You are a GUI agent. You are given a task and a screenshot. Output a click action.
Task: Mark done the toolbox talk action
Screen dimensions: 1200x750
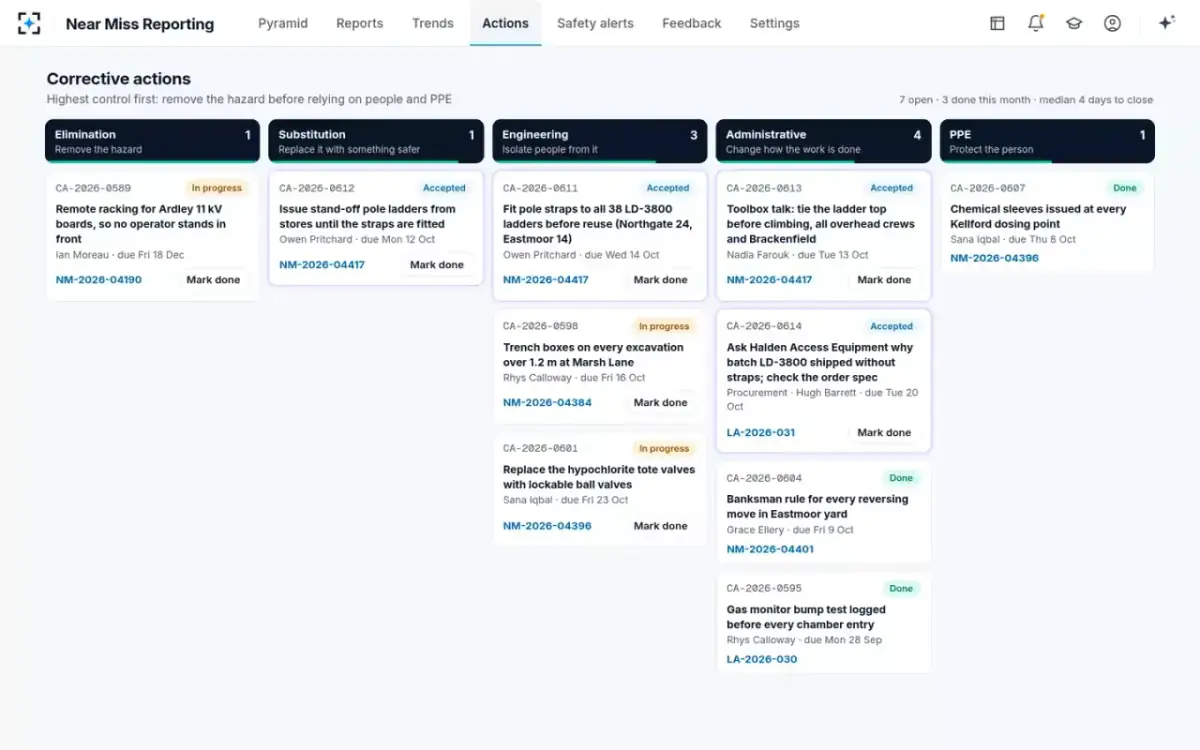click(x=884, y=280)
